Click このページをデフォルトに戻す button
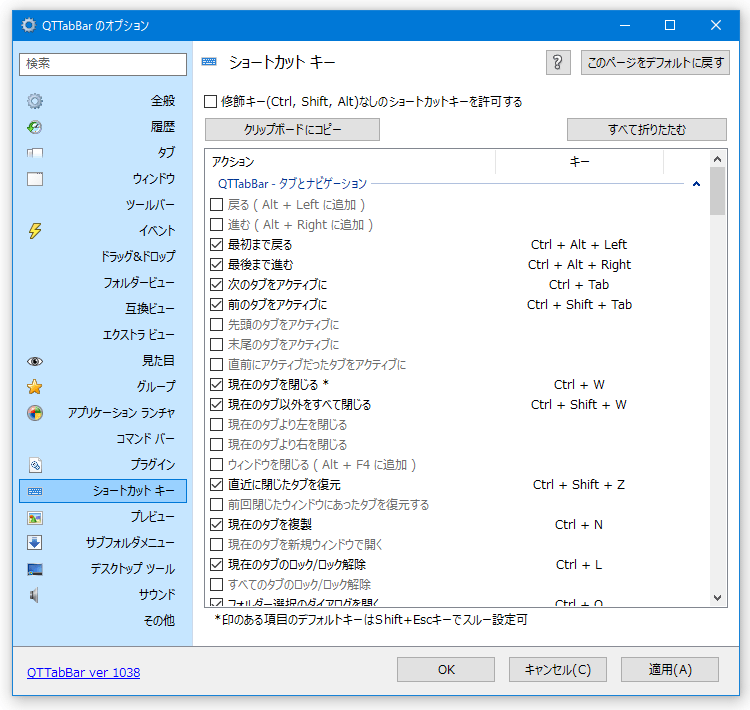The height and width of the screenshot is (710, 750). click(x=655, y=63)
